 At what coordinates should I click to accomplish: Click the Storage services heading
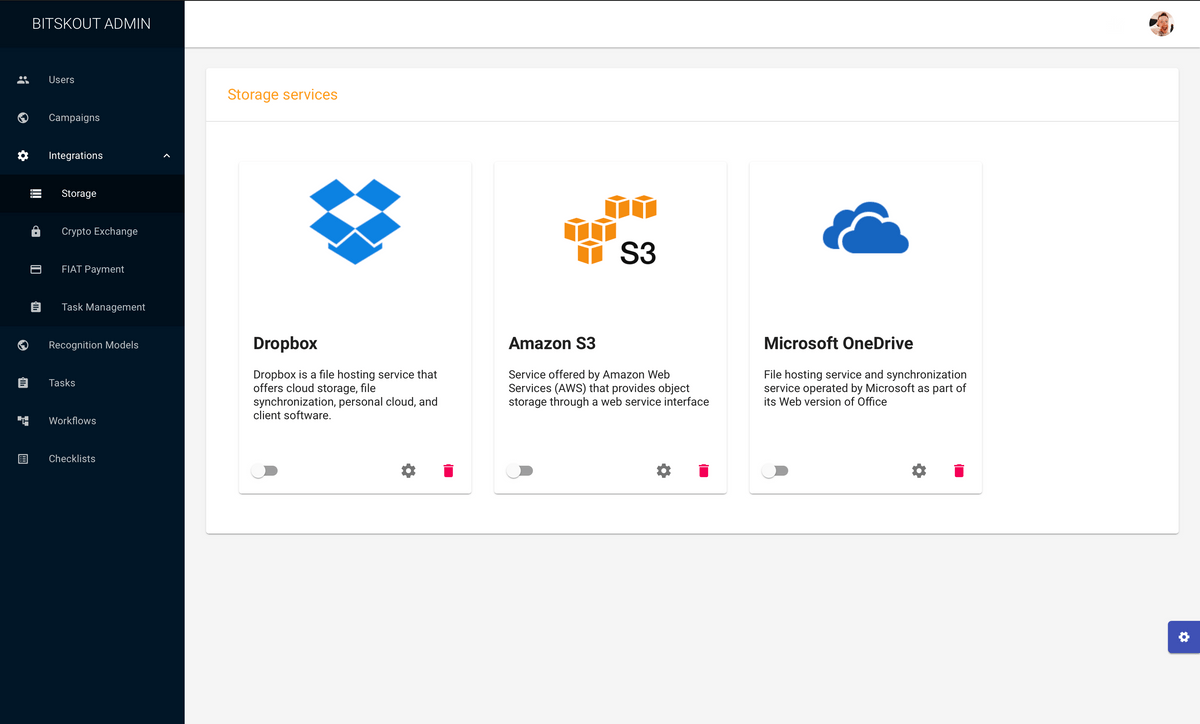pos(282,95)
